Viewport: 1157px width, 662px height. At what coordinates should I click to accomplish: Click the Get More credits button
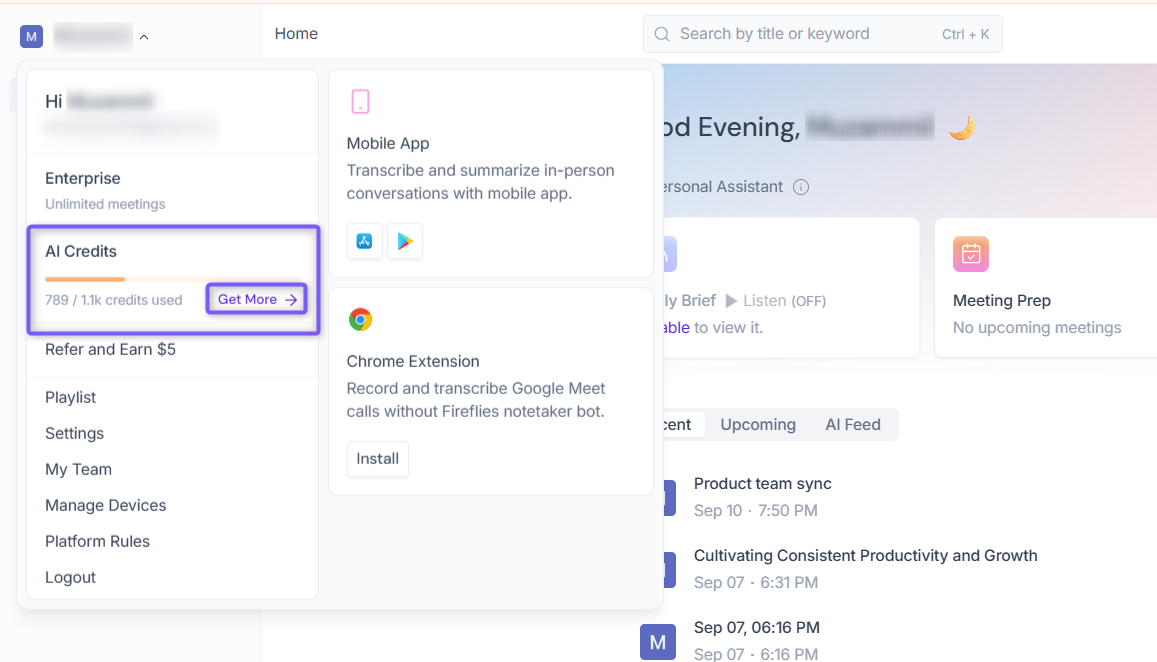click(257, 299)
